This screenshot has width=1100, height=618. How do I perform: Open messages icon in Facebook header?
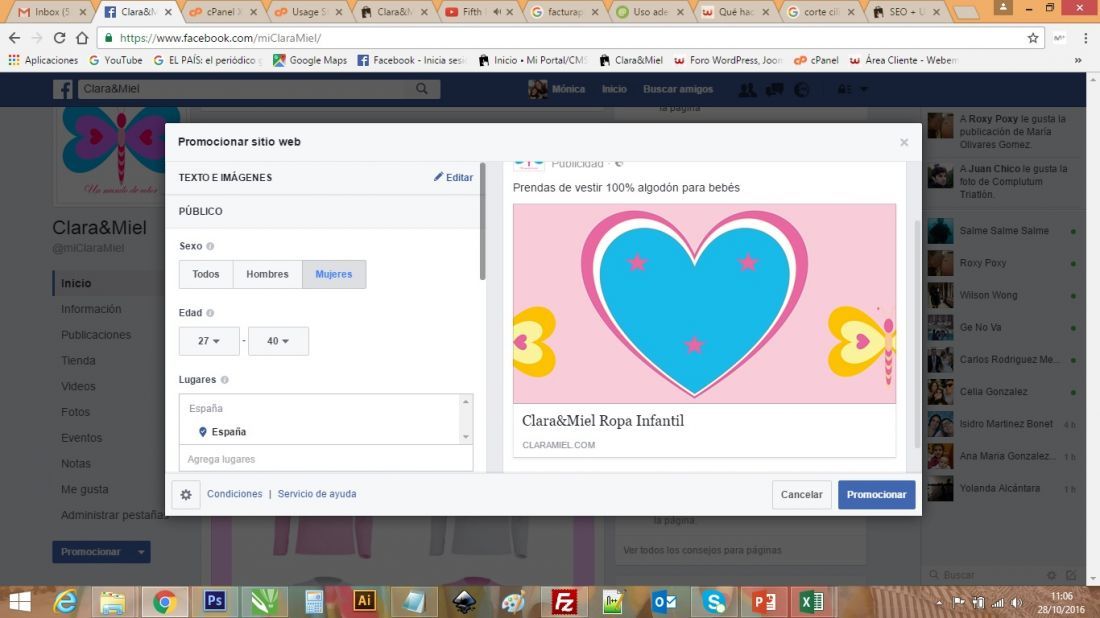pos(774,89)
